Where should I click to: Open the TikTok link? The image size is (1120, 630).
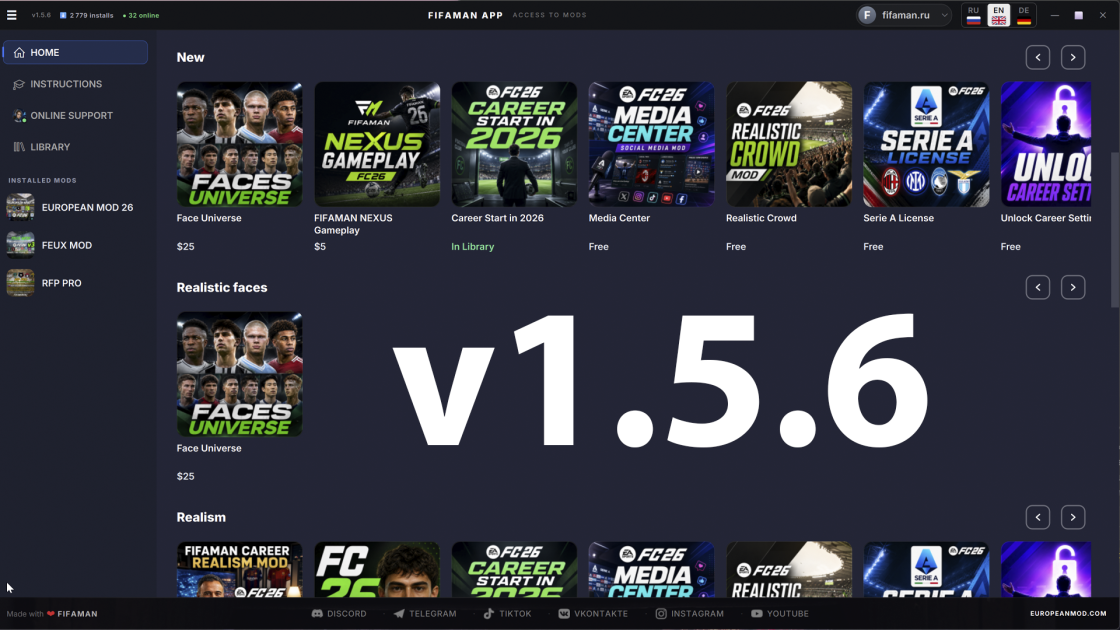pos(508,614)
